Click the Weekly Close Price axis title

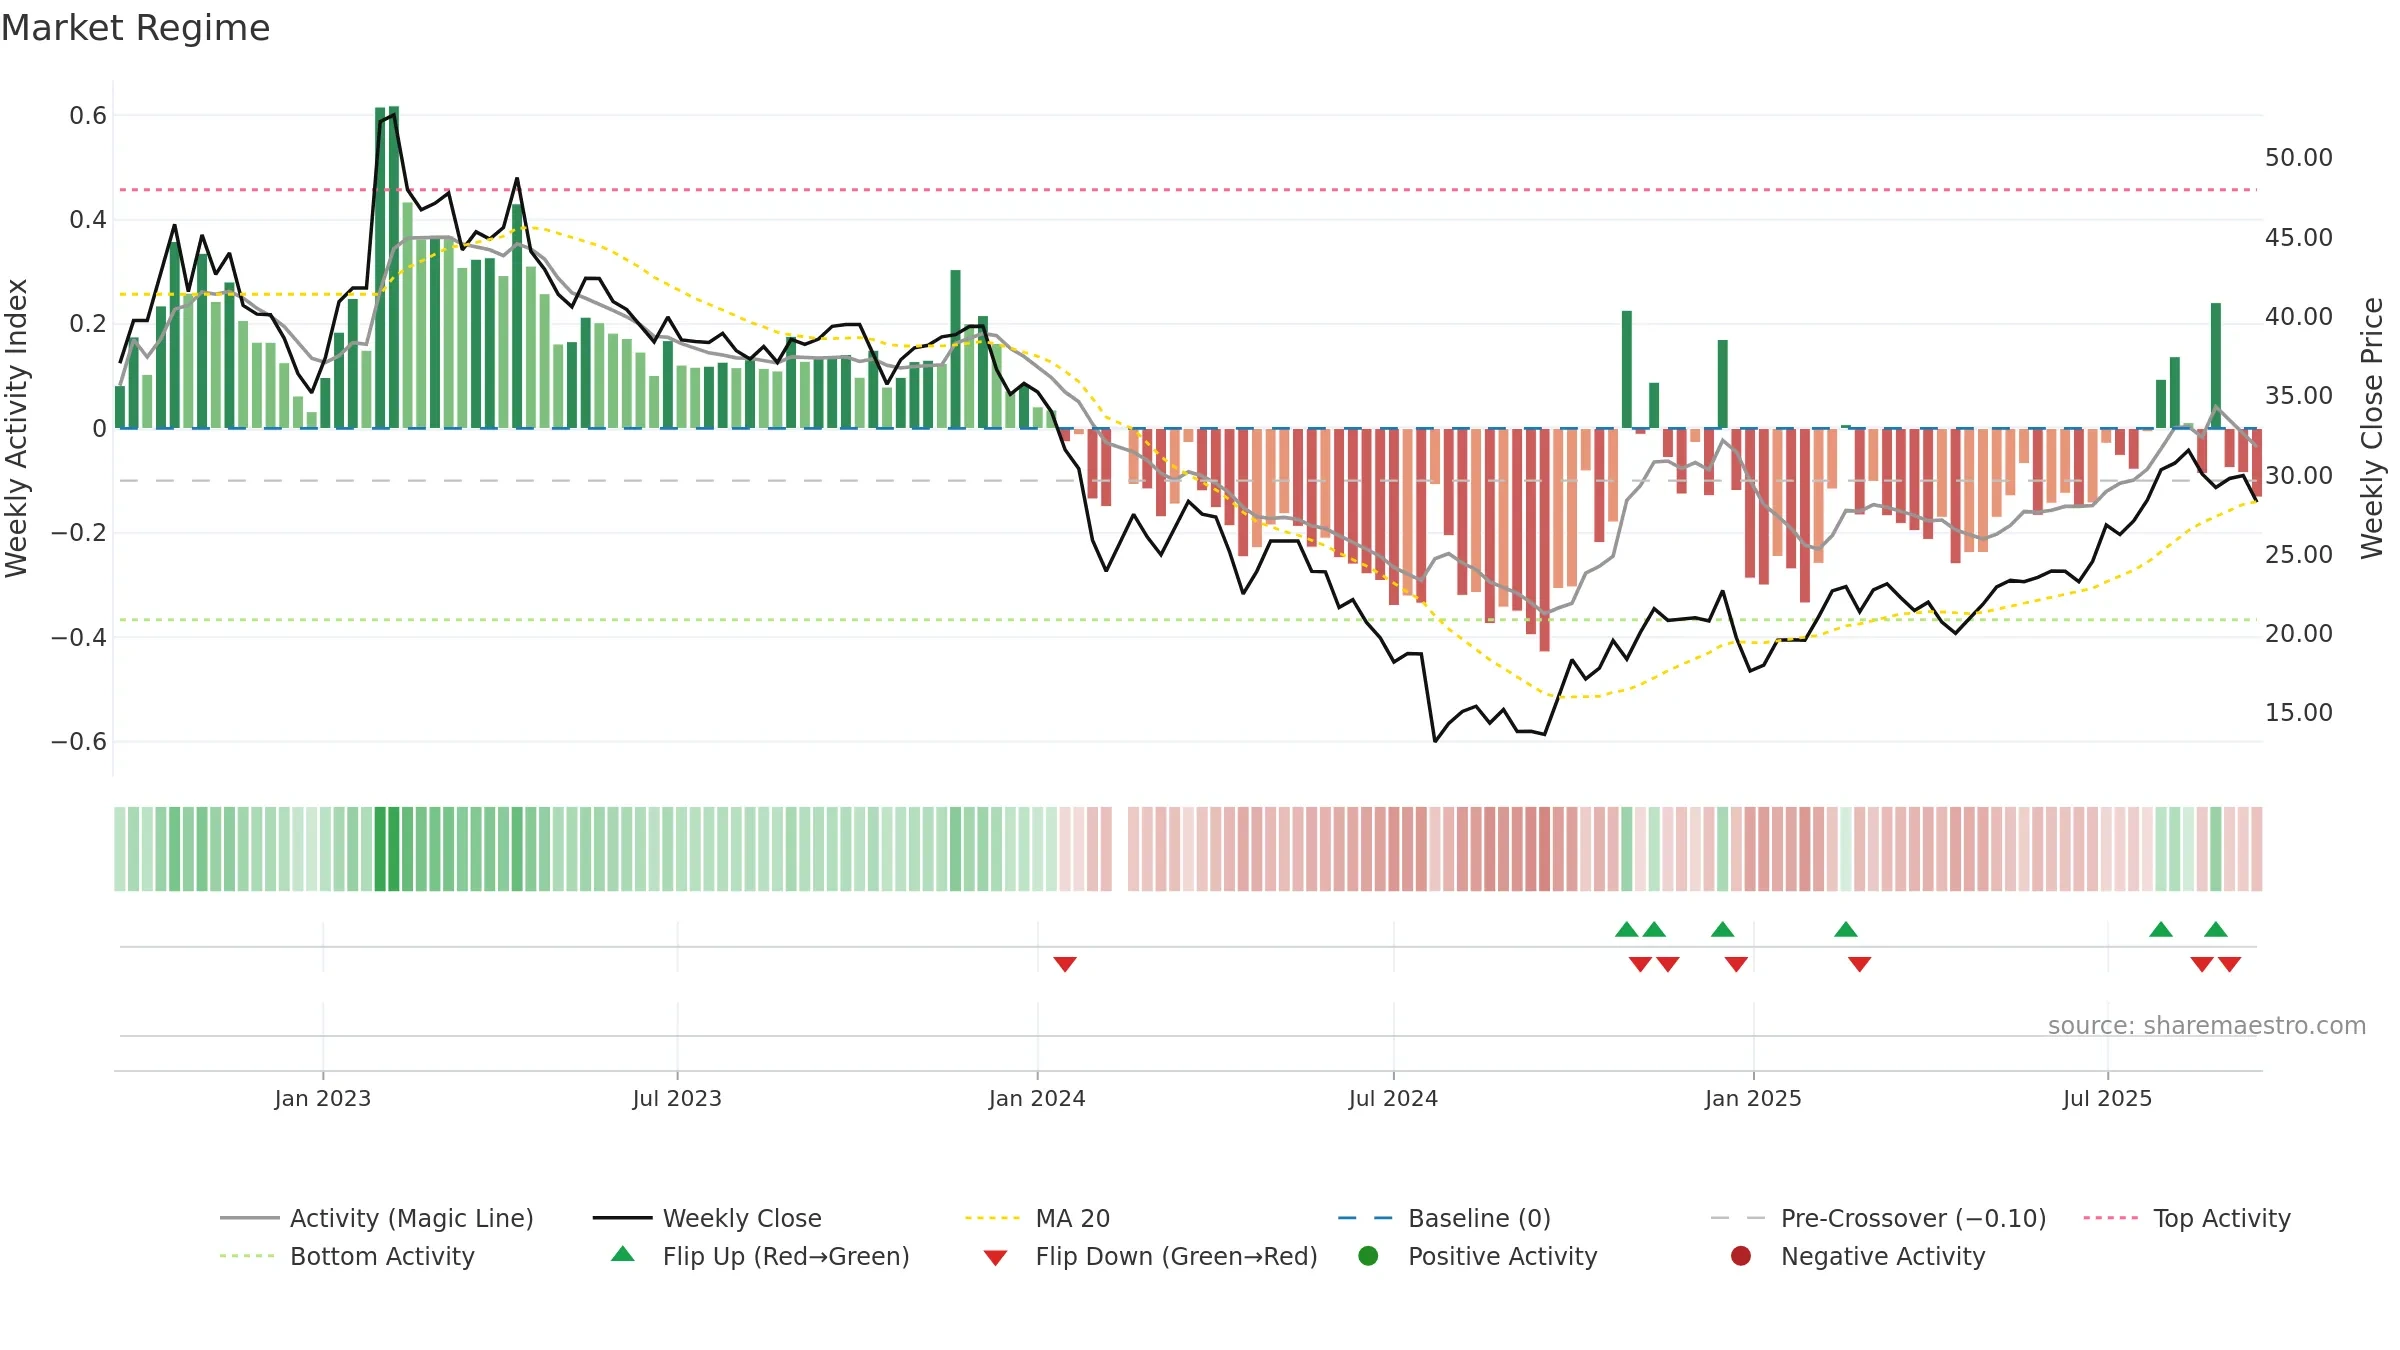click(2372, 428)
